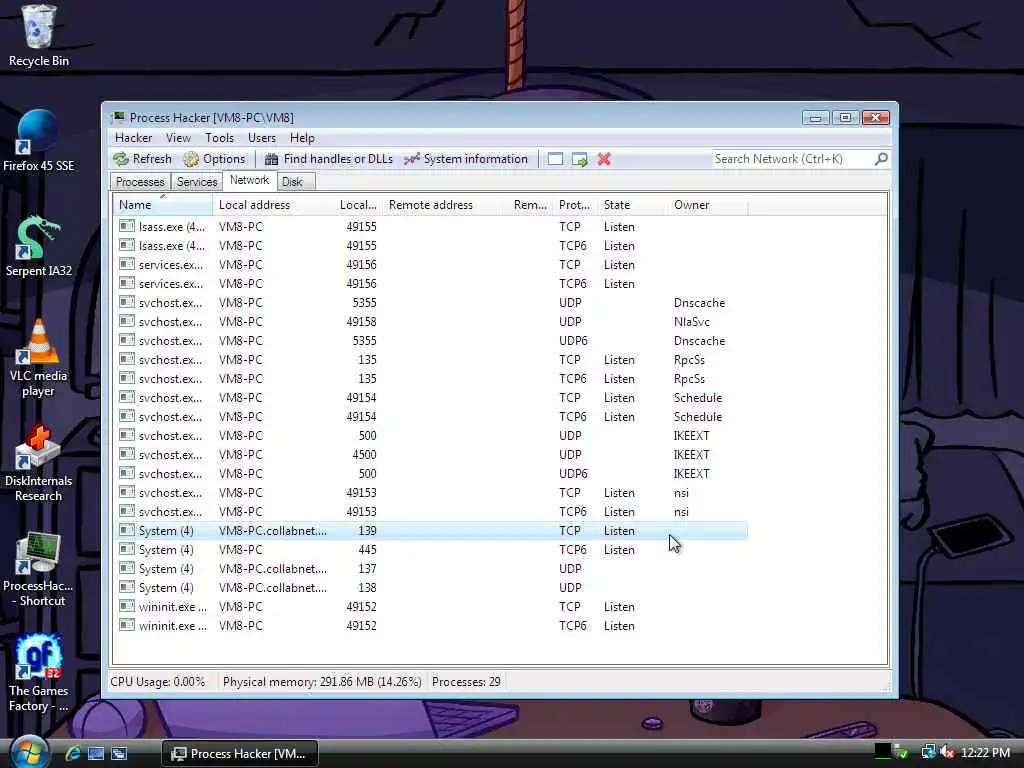Open Firefox 45 SSE desktop shortcut
1024x768 pixels.
coord(39,141)
